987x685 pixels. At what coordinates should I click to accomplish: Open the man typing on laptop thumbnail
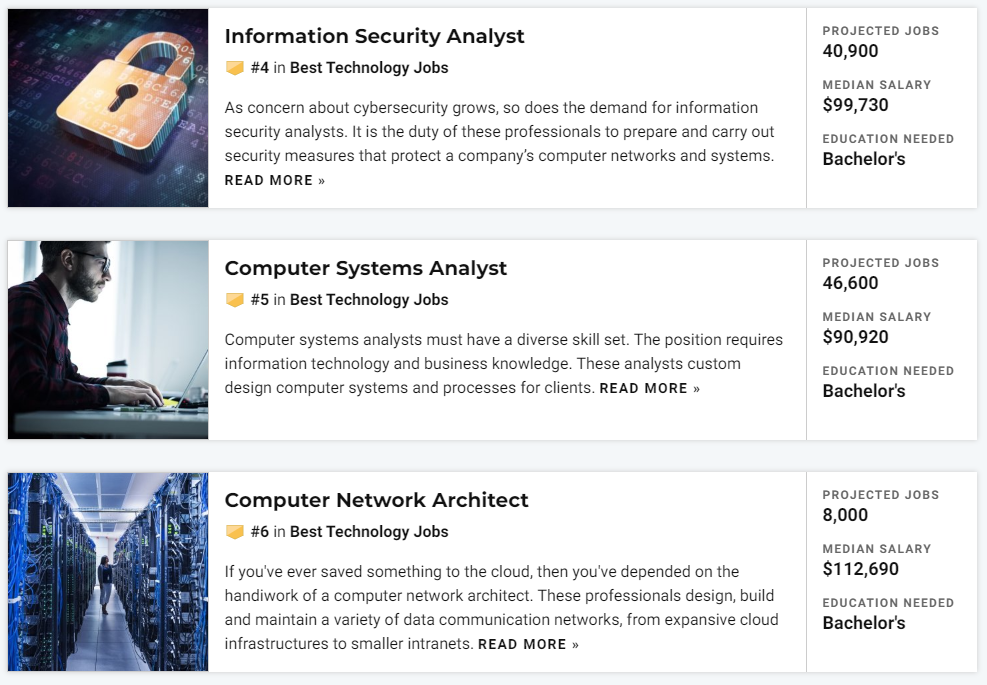[108, 340]
